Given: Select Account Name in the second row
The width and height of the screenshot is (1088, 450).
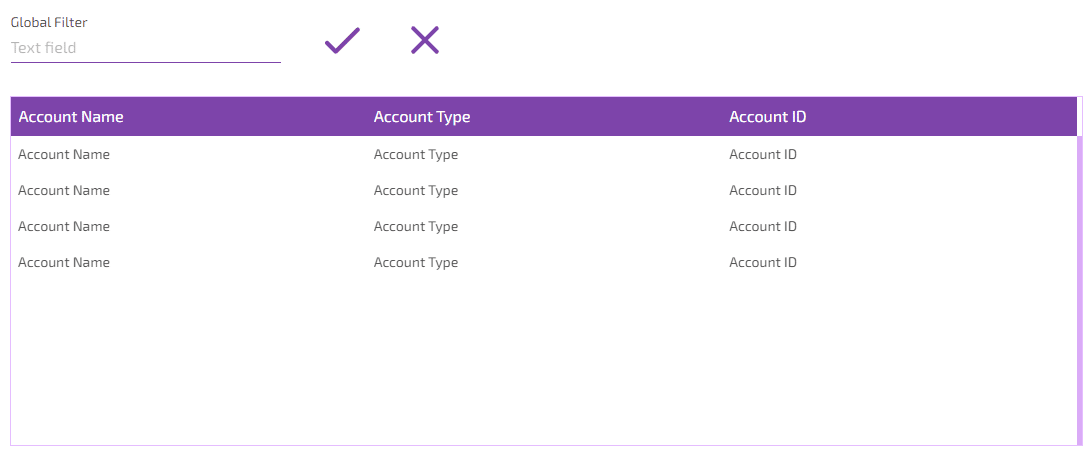Looking at the screenshot, I should pyautogui.click(x=64, y=191).
